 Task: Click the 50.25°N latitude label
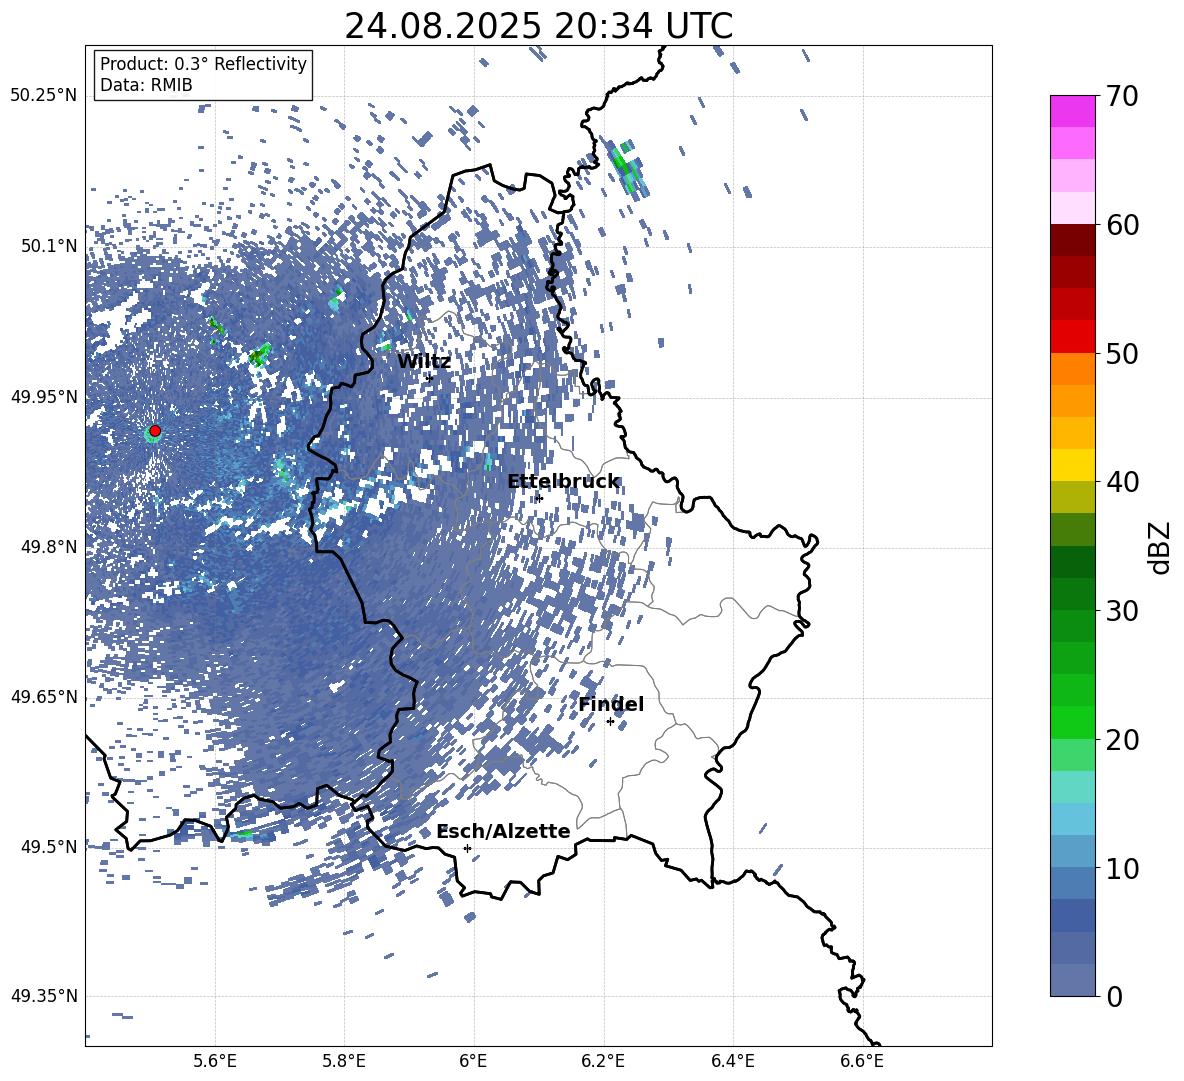(44, 96)
